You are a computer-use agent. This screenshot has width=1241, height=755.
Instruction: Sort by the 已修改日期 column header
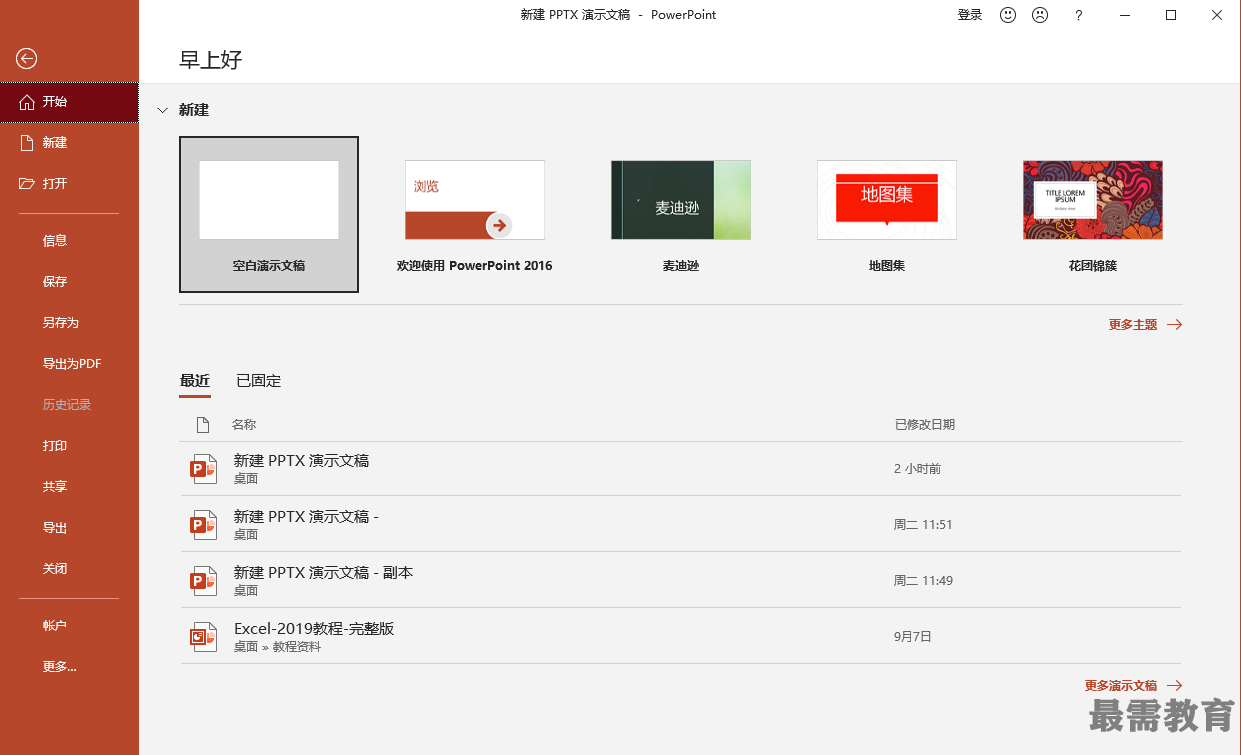925,425
